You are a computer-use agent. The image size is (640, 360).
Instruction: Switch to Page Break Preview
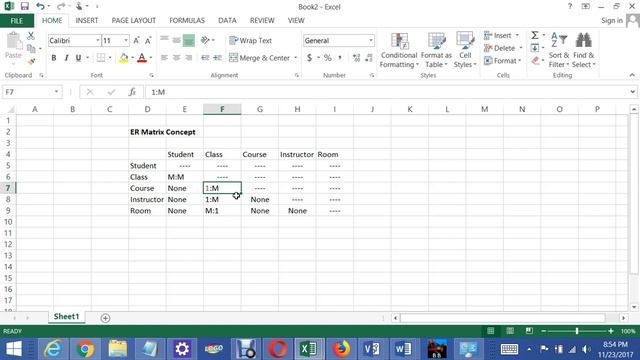(x=529, y=331)
